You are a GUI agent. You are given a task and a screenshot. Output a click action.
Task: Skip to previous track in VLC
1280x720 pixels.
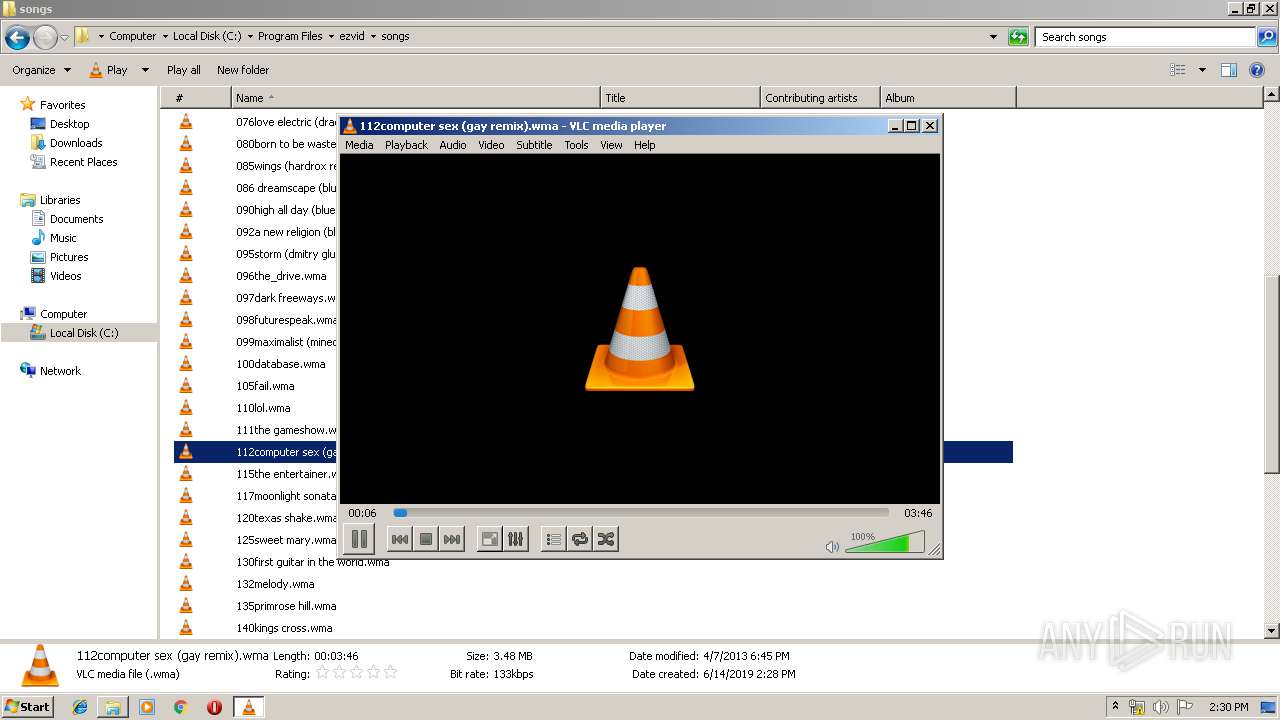click(400, 539)
